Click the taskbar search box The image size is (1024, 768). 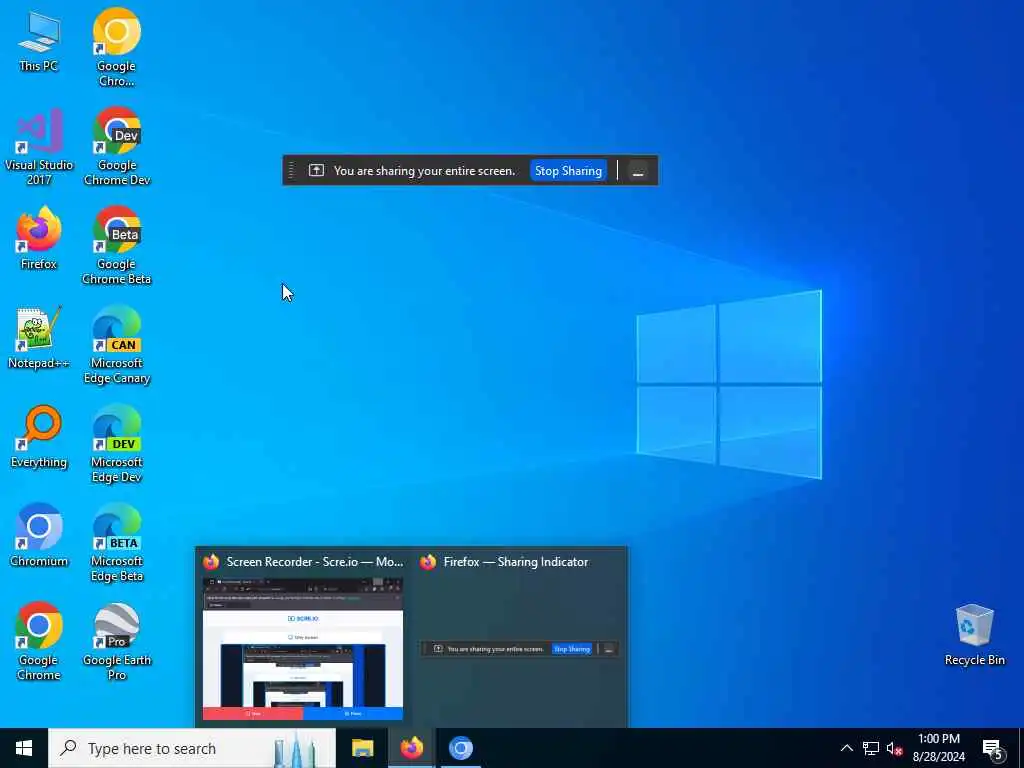tap(192, 748)
